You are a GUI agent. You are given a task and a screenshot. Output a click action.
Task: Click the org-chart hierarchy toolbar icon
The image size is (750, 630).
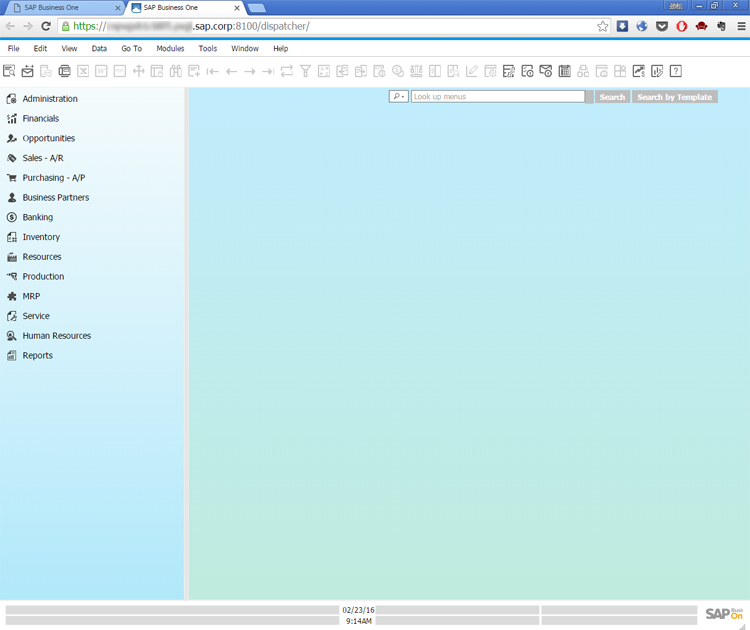(x=583, y=71)
